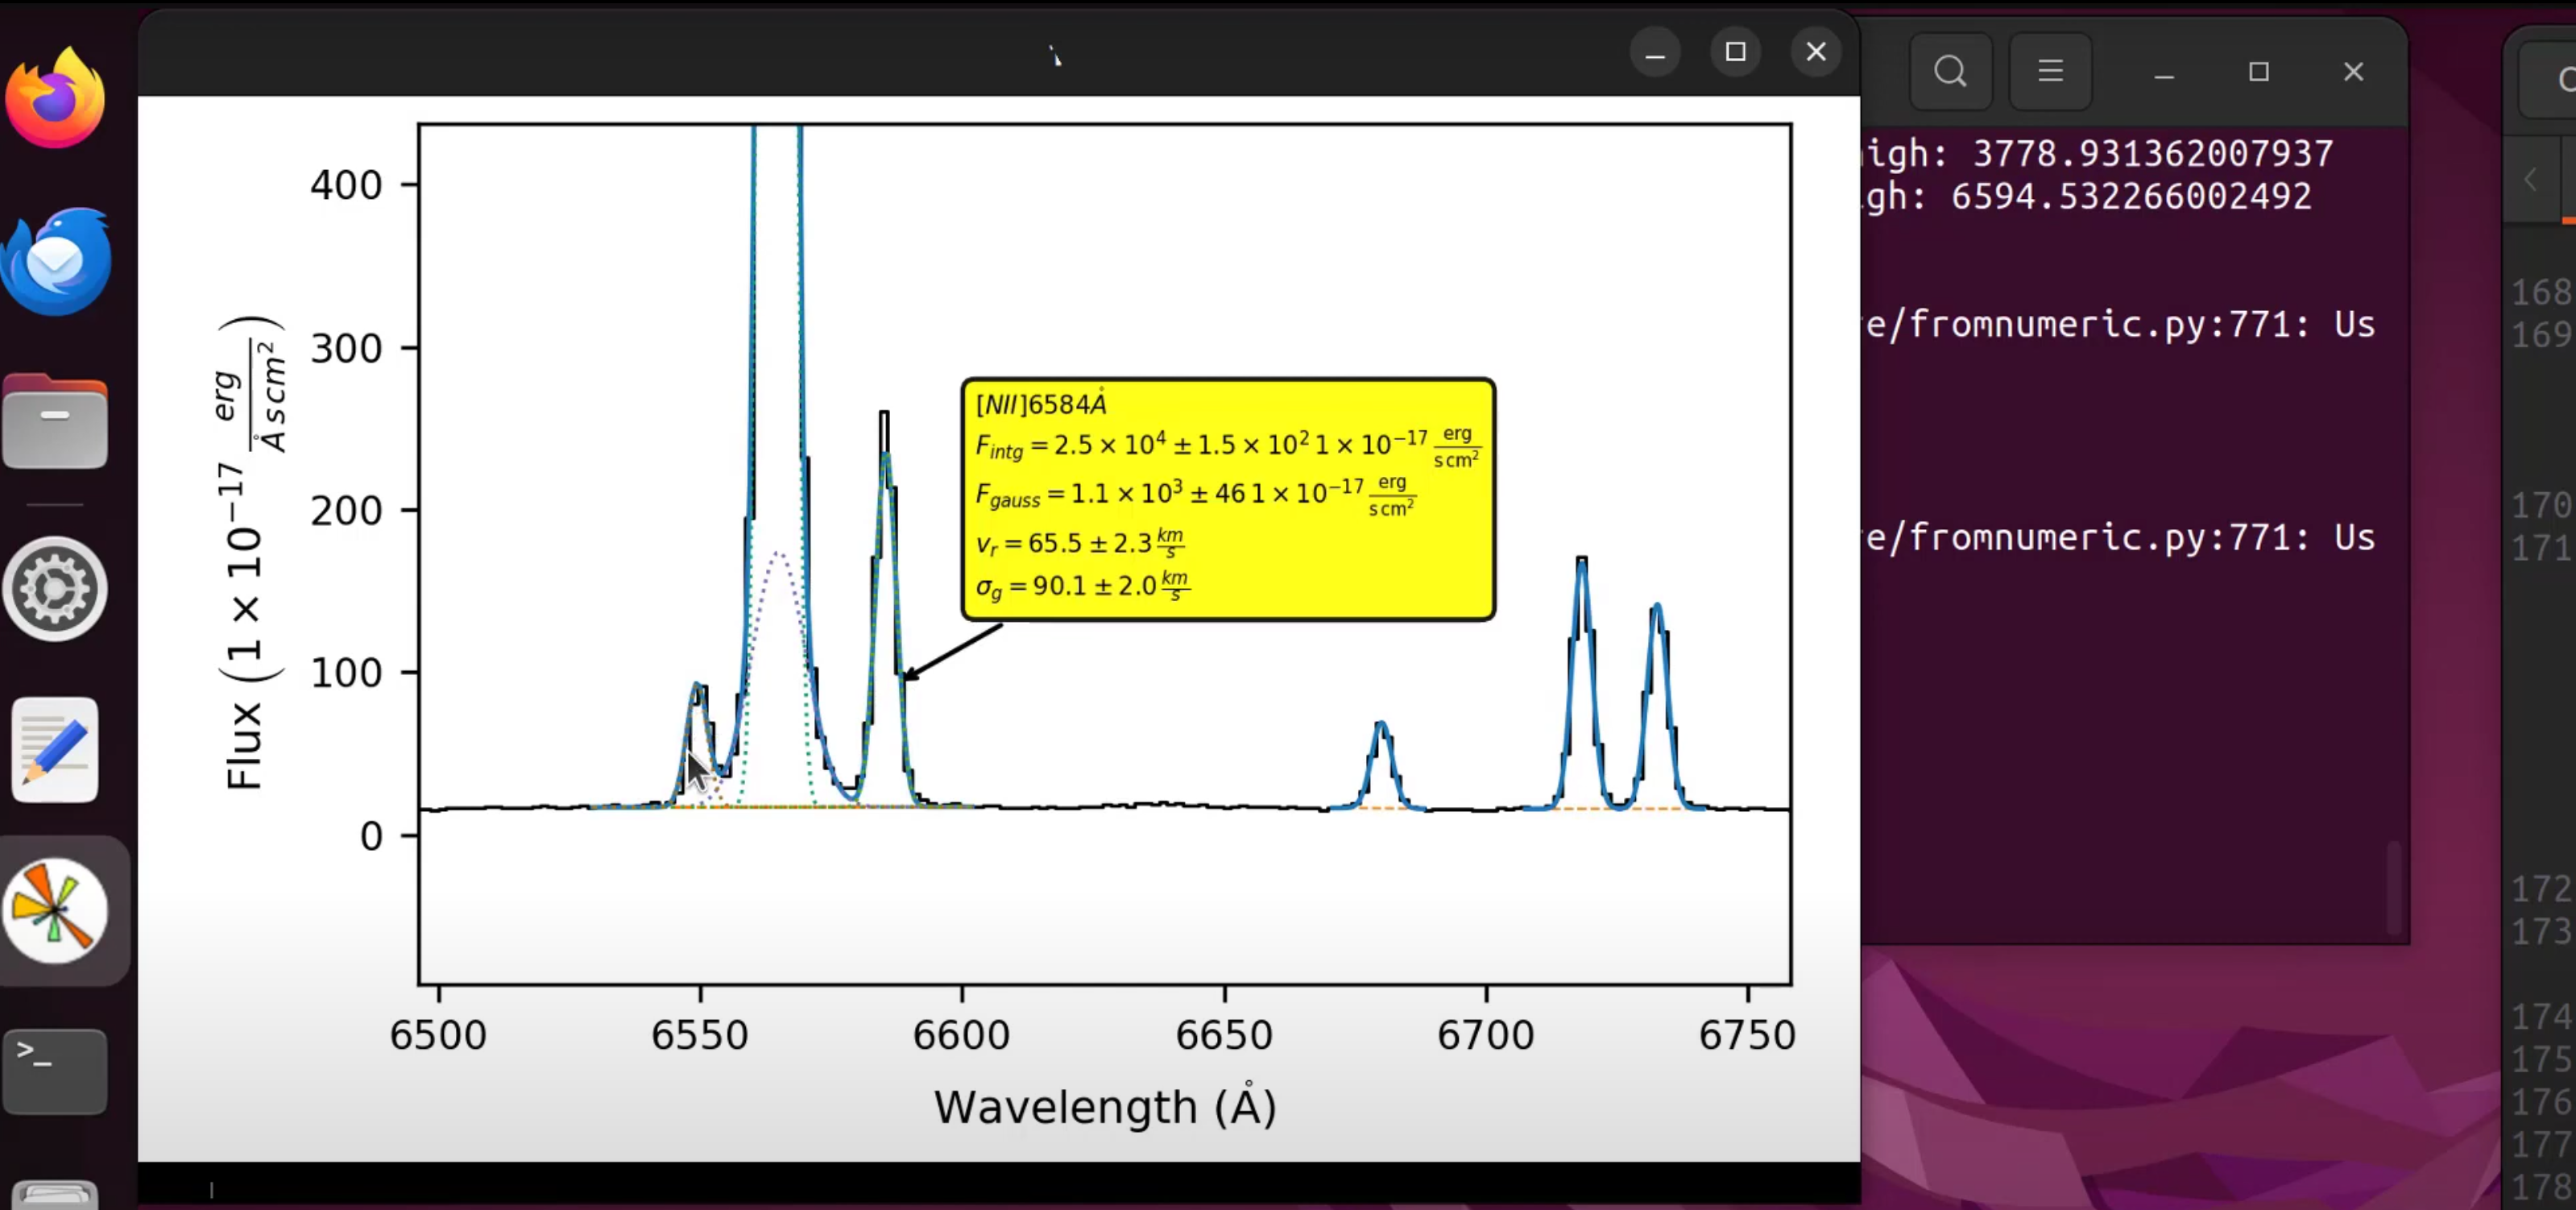Open the Files manager in dock
The height and width of the screenshot is (1210, 2576).
pos(55,422)
